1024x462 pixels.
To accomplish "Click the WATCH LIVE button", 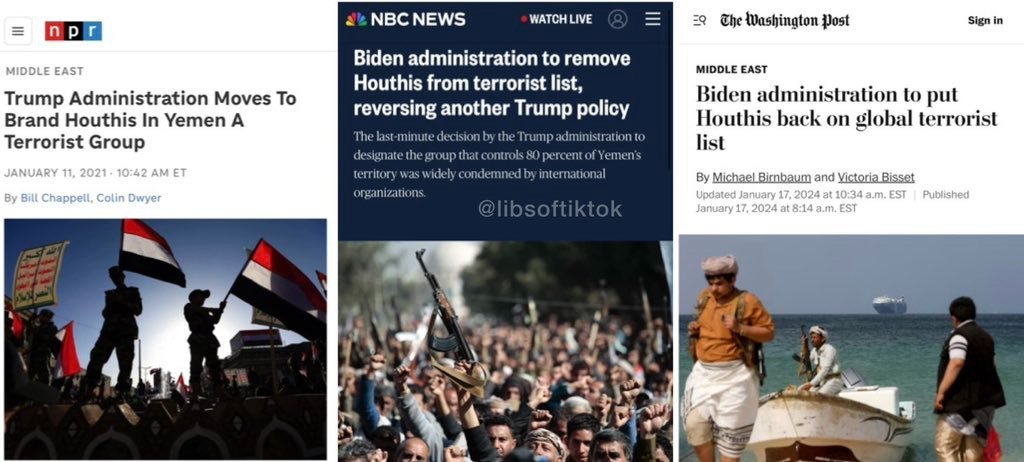I will [x=556, y=19].
